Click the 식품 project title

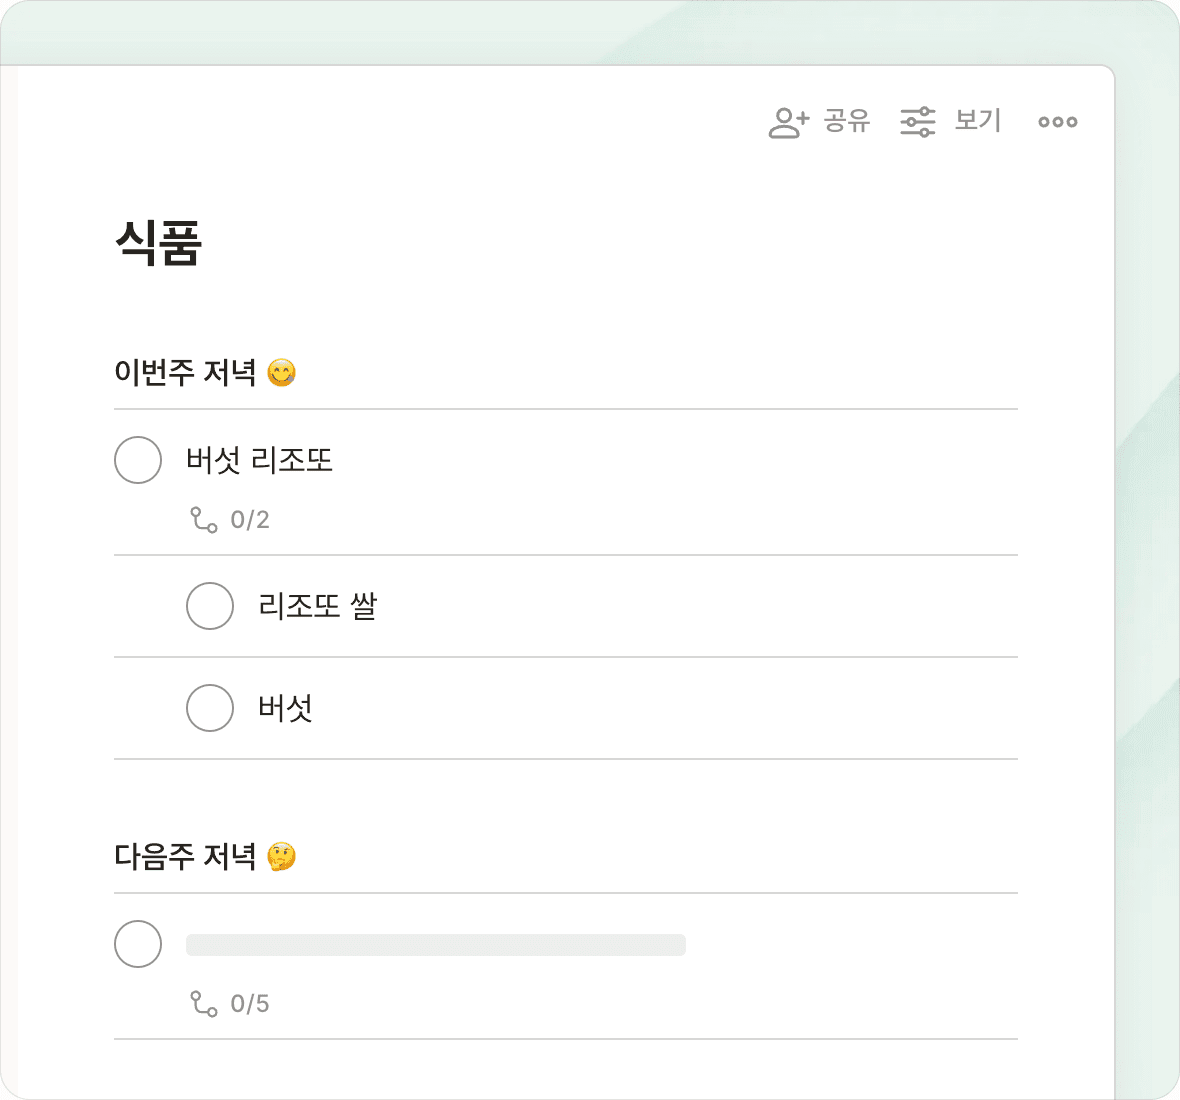[158, 243]
